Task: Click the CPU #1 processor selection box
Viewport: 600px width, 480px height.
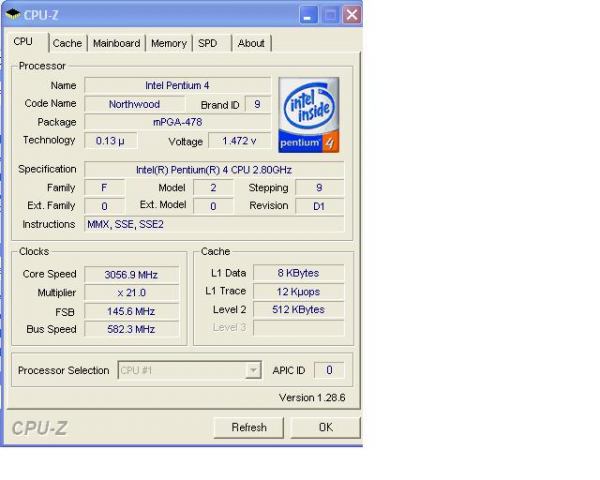Action: 190,370
